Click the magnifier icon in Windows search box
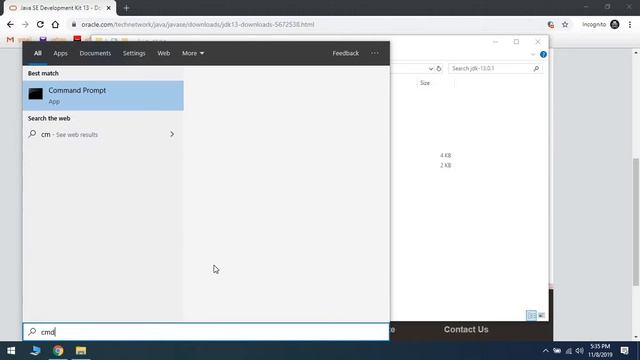Viewport: 640px width, 360px height. 32,331
